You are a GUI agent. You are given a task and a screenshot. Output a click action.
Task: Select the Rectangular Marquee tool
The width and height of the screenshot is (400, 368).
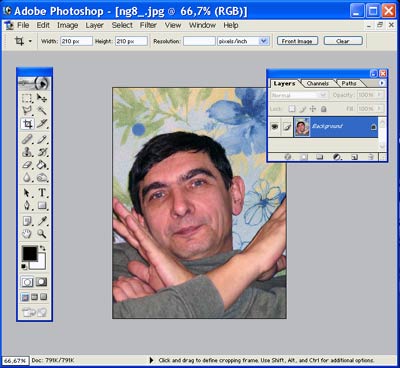pyautogui.click(x=27, y=98)
